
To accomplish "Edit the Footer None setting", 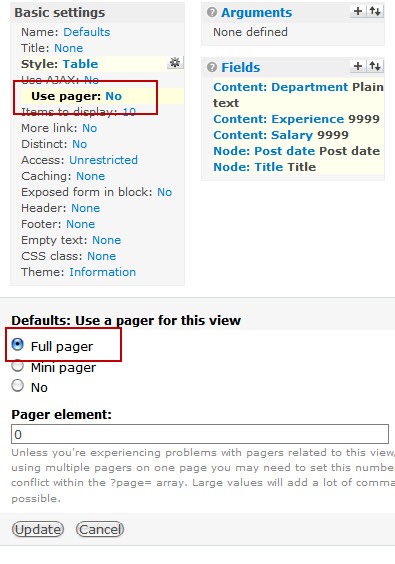I will coord(81,224).
